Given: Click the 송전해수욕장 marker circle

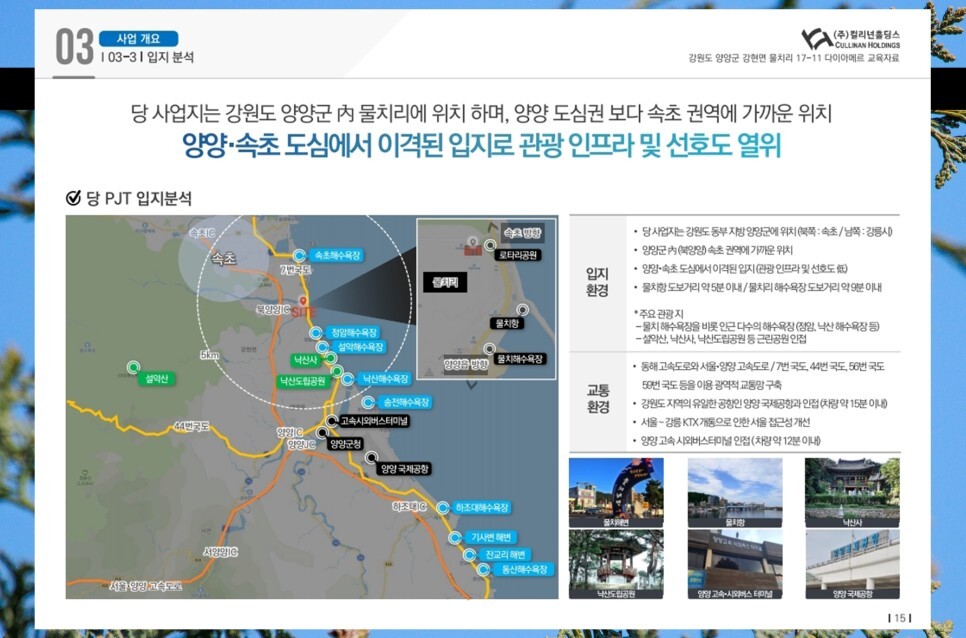Looking at the screenshot, I should click(368, 402).
